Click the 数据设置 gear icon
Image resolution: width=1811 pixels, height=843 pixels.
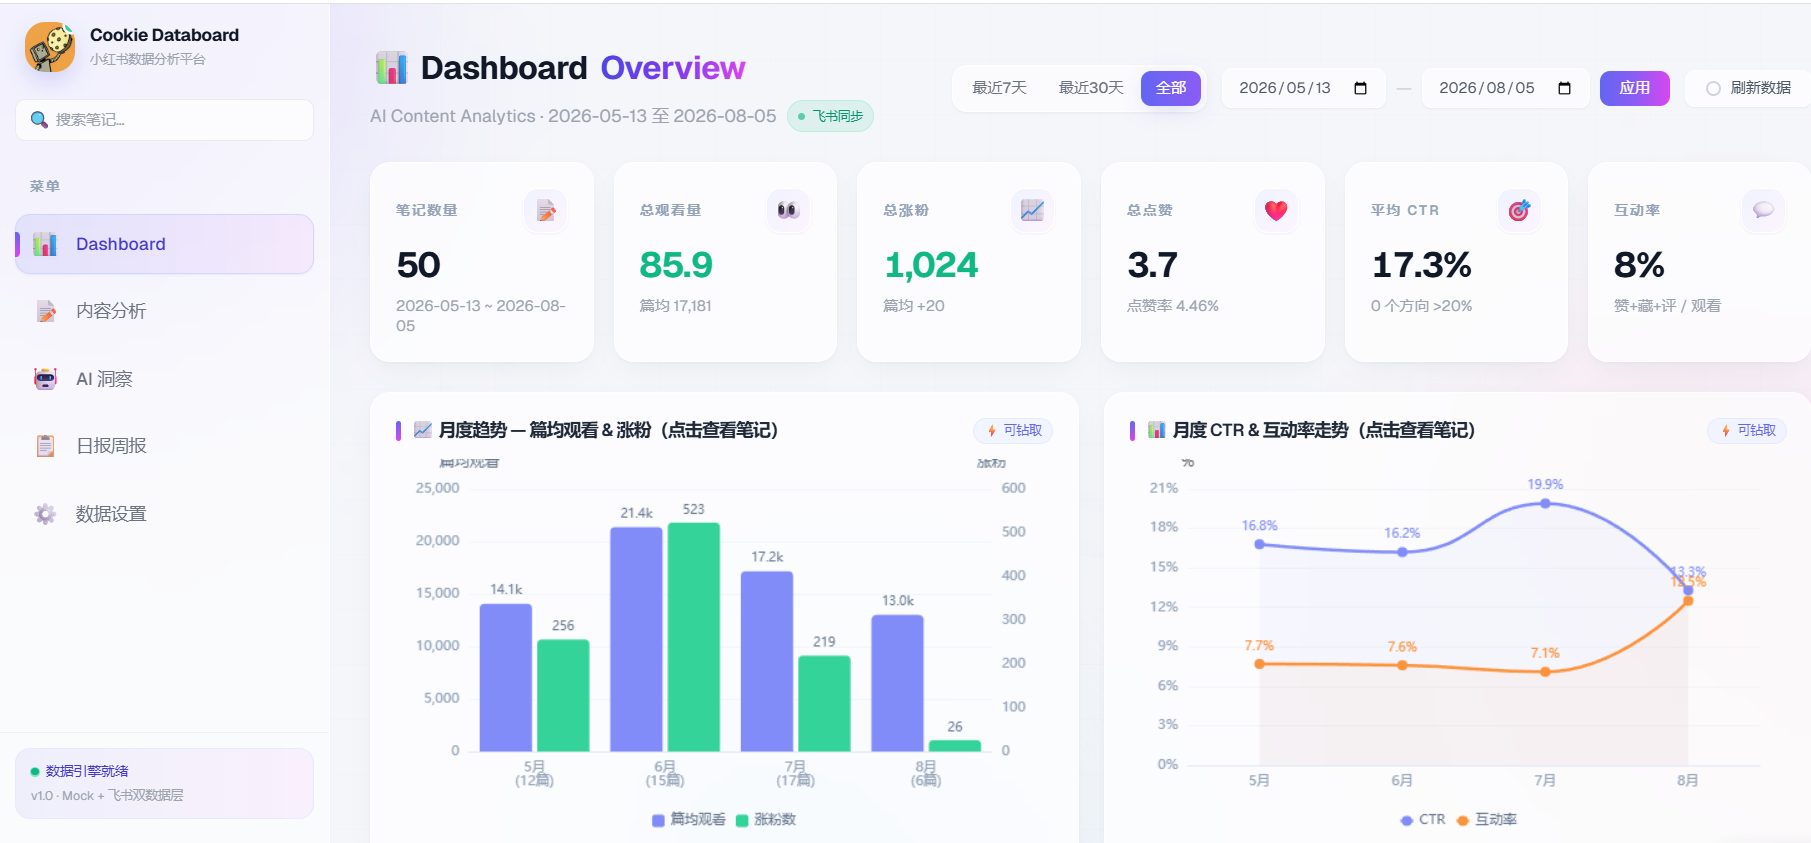pyautogui.click(x=45, y=514)
